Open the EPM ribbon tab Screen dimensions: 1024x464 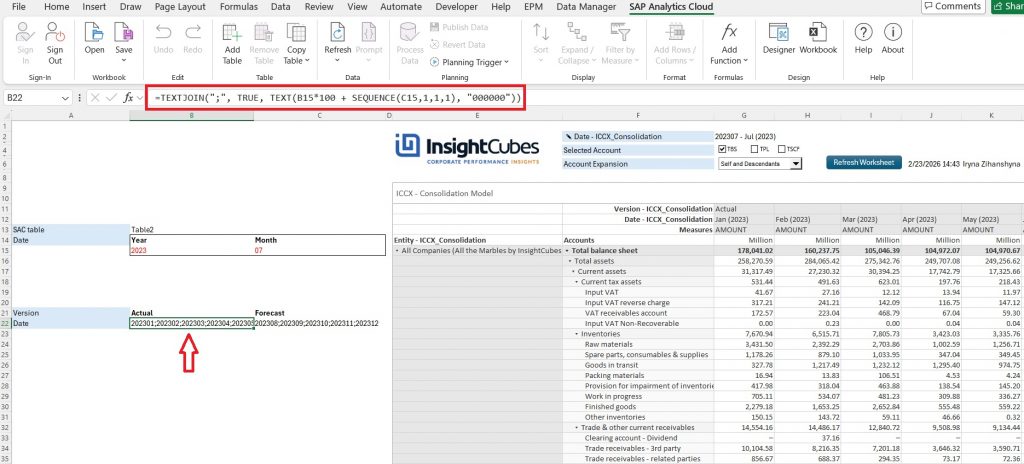point(534,7)
